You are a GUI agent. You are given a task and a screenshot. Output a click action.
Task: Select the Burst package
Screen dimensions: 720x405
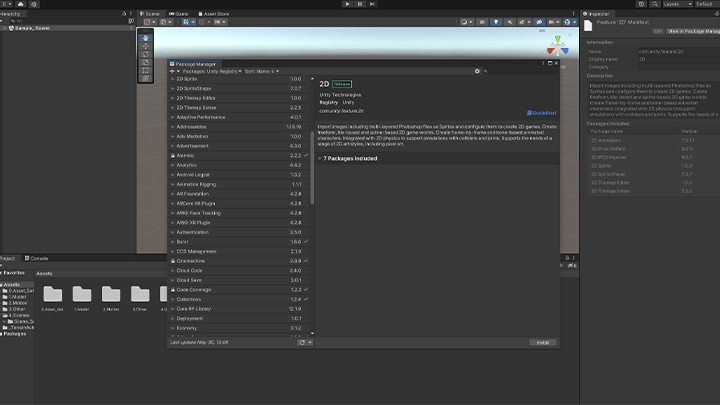pos(239,242)
